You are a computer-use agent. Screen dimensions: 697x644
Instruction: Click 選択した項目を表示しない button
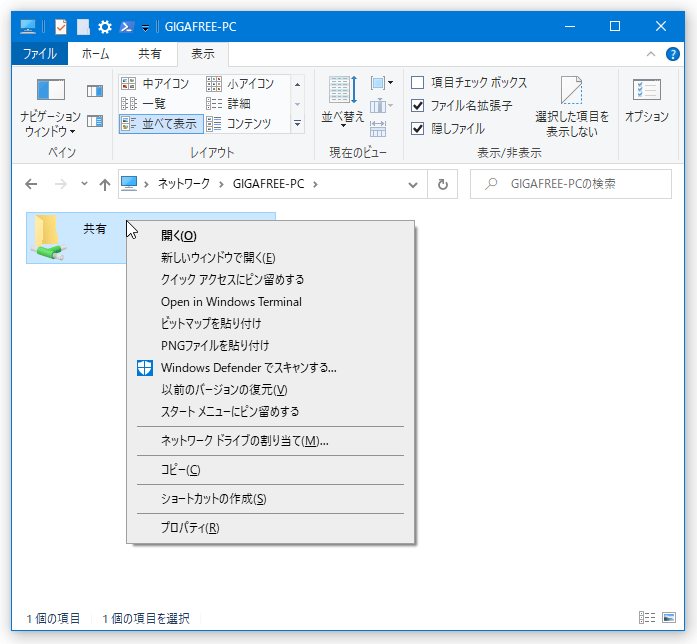coord(572,107)
